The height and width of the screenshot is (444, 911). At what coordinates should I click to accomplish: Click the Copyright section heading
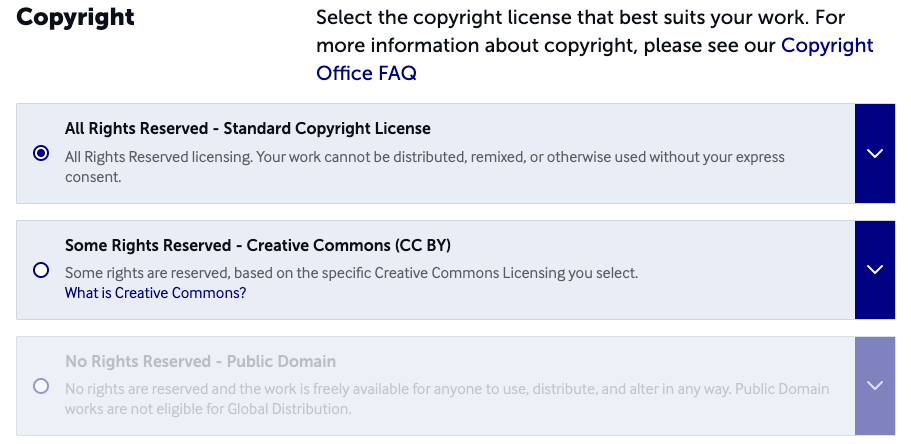tap(76, 18)
